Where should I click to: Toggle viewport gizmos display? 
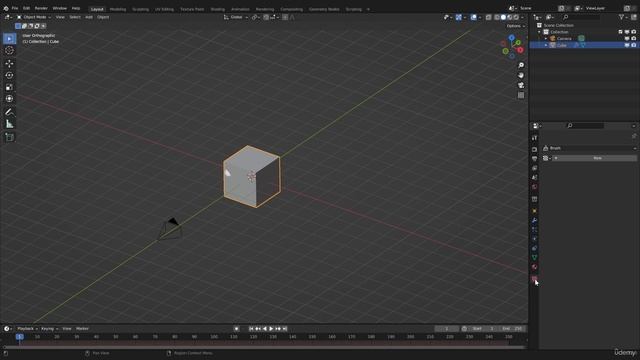tap(459, 17)
